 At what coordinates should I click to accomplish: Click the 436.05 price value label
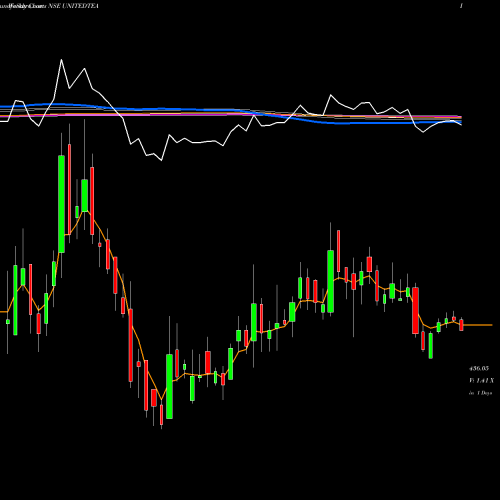pos(479,368)
